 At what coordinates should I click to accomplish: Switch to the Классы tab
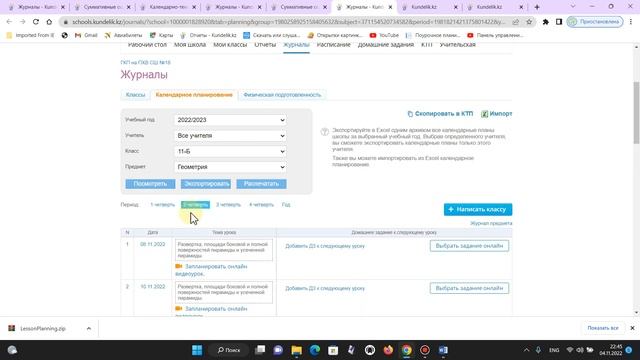pyautogui.click(x=136, y=95)
